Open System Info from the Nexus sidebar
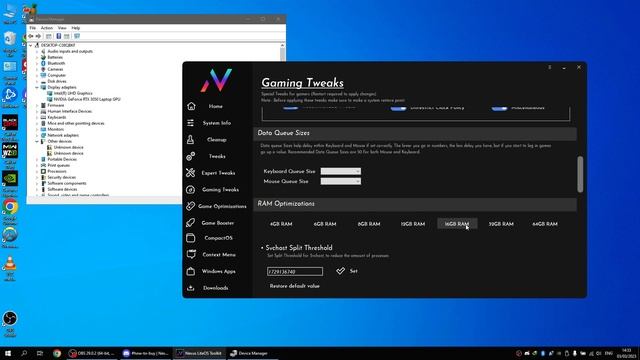 click(216, 123)
